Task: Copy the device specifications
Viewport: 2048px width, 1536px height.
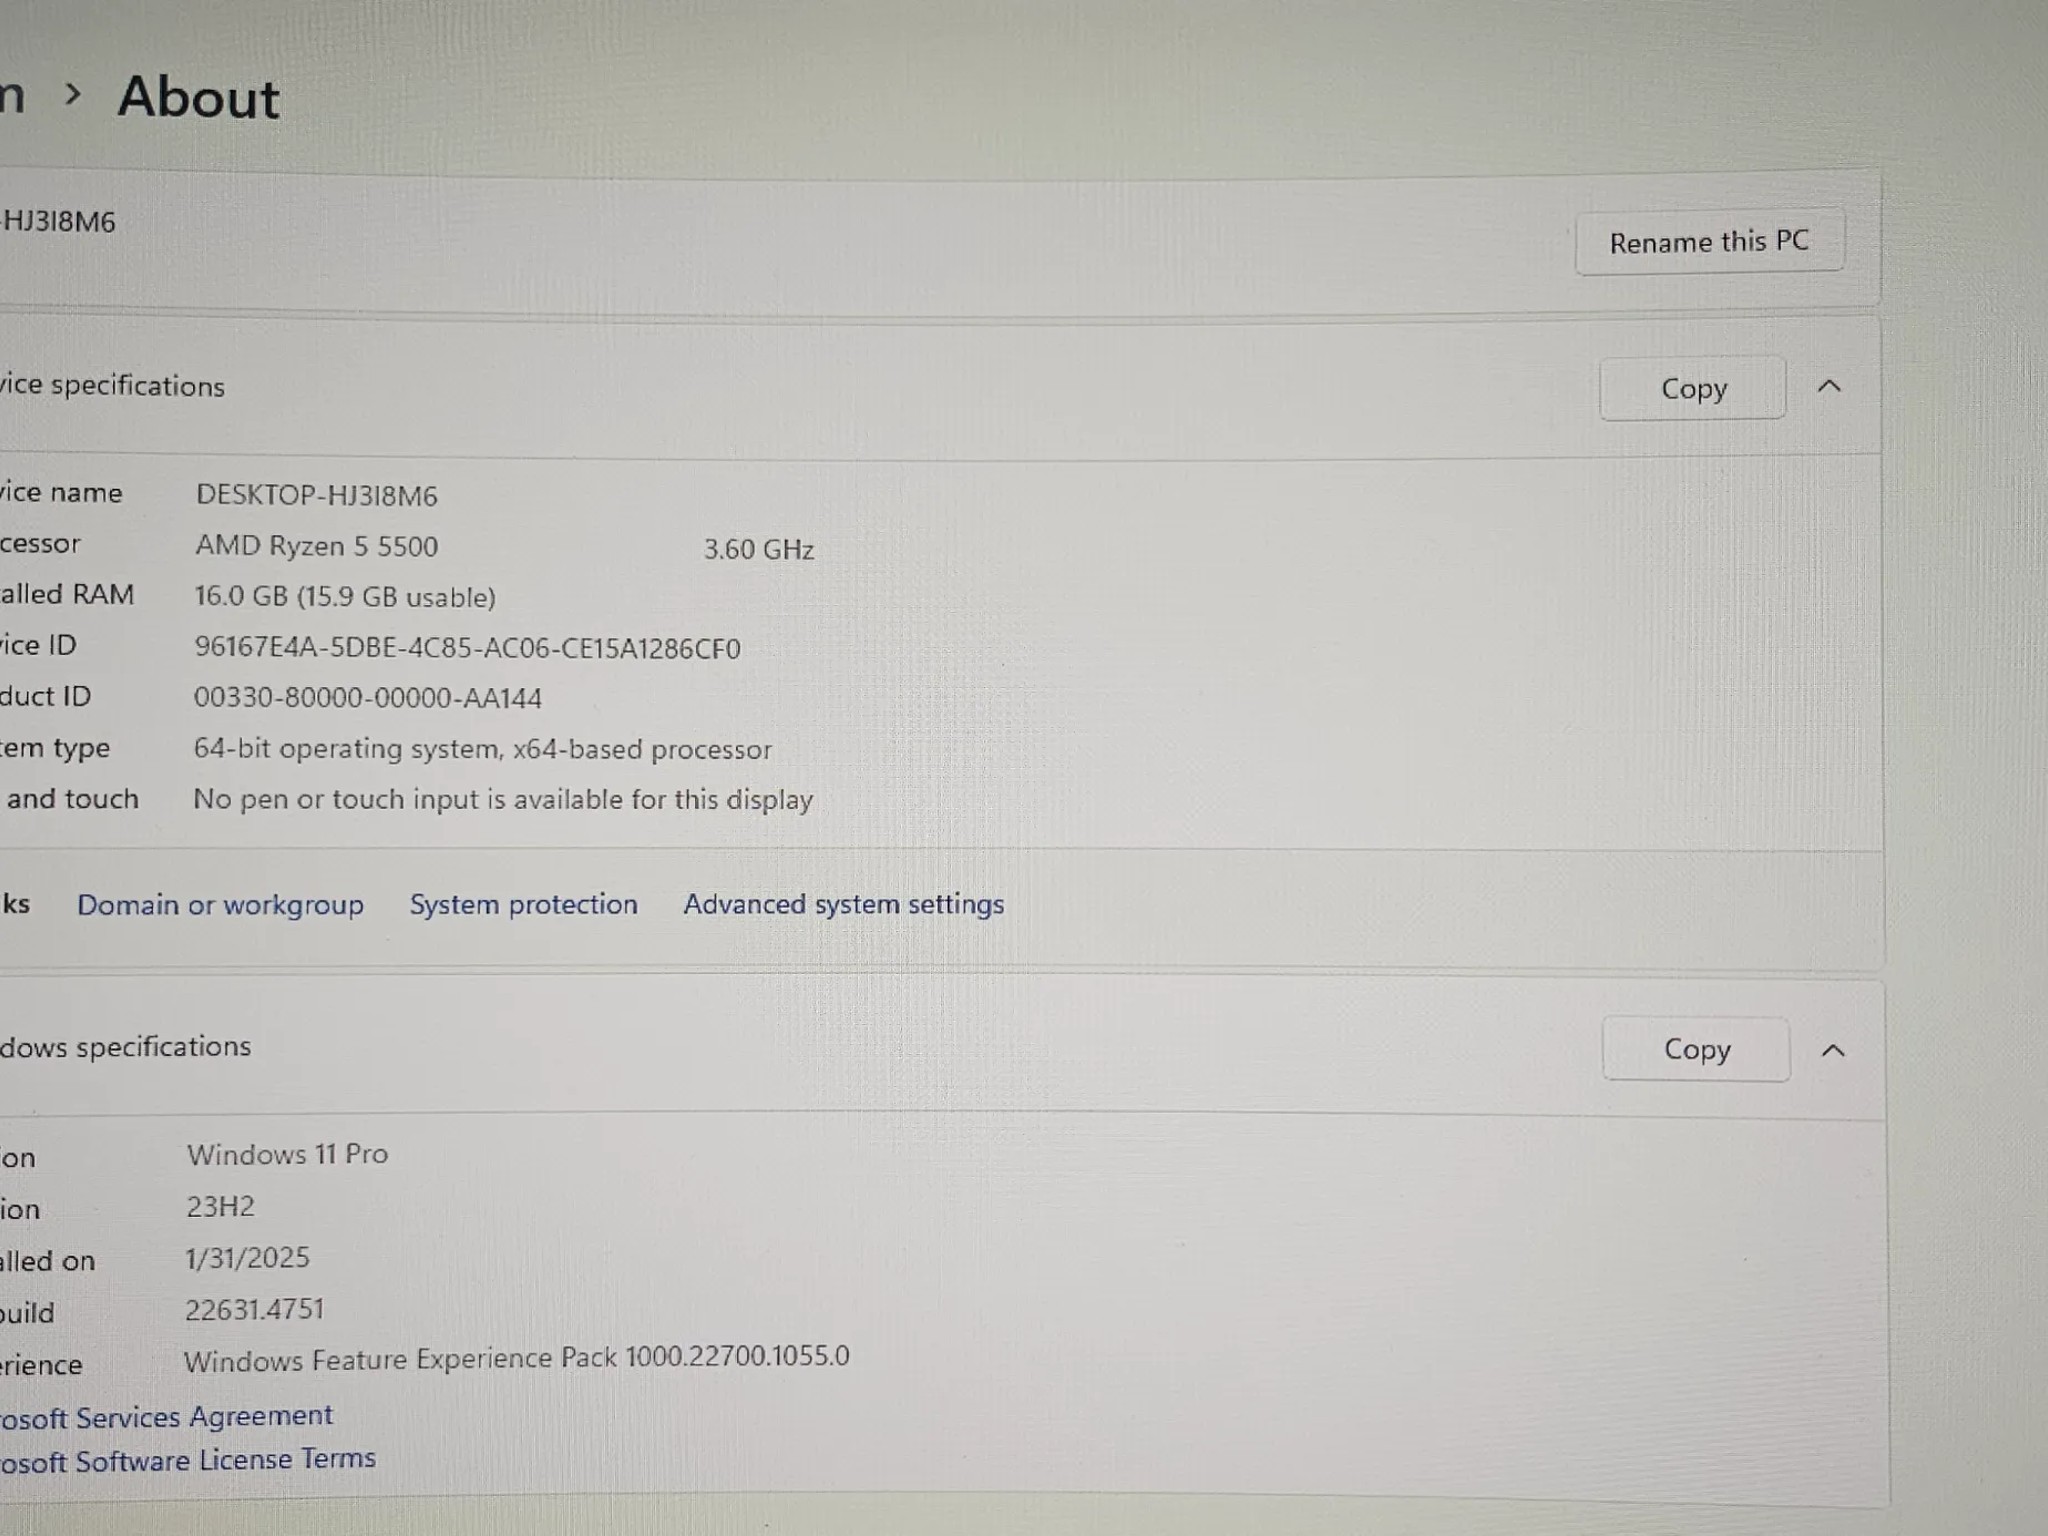Action: click(1692, 388)
